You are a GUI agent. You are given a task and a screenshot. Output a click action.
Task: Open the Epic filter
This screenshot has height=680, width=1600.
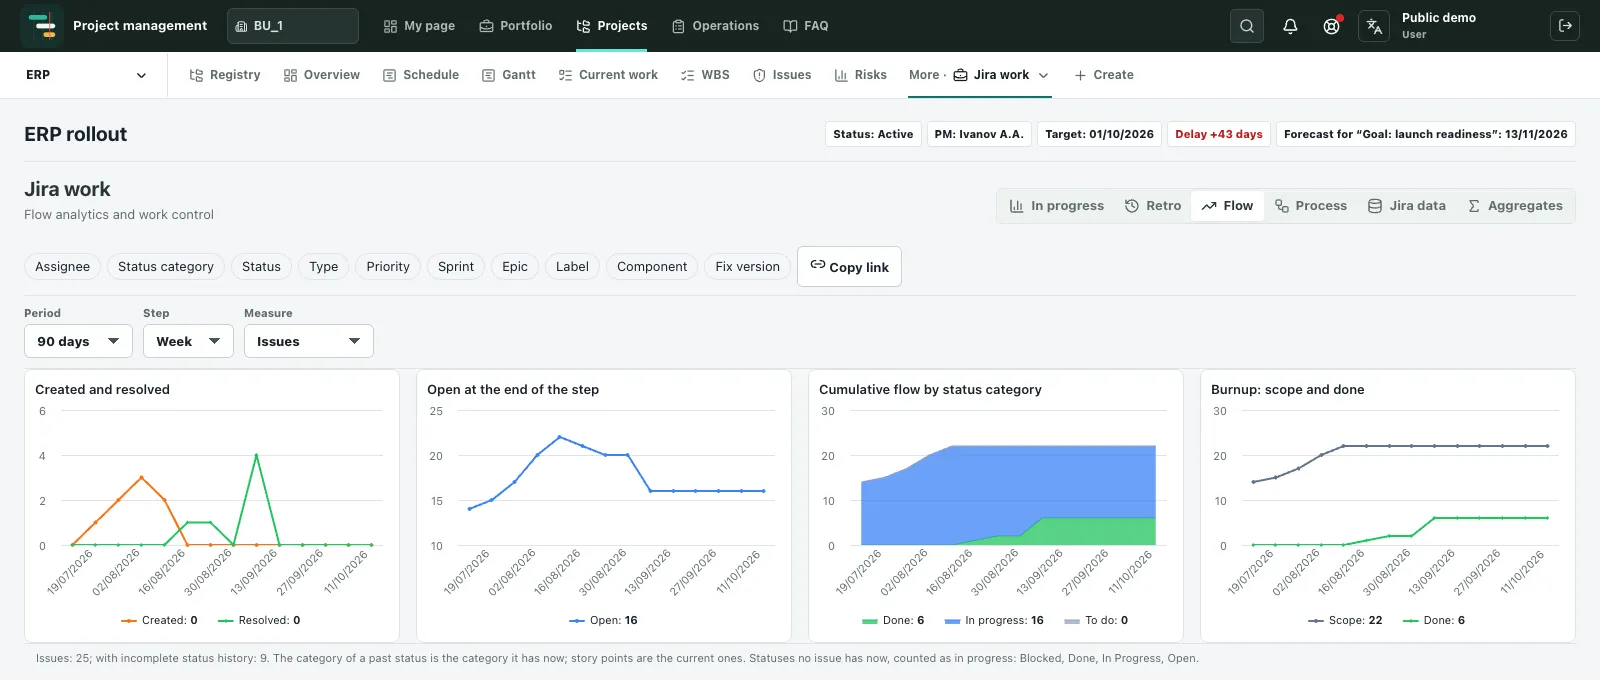(515, 267)
